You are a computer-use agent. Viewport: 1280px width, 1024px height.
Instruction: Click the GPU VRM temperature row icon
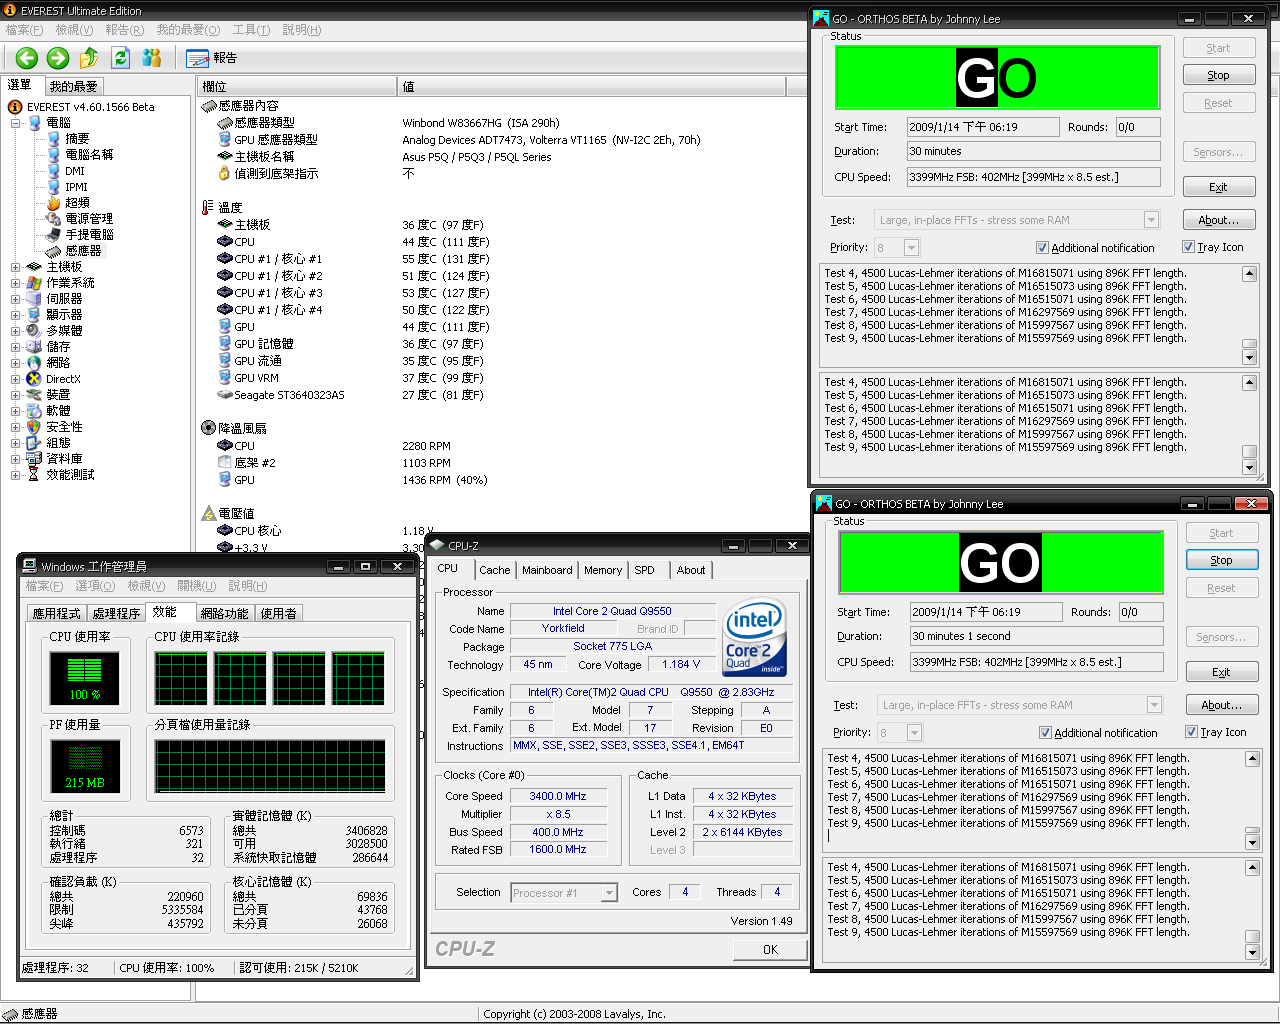point(225,378)
